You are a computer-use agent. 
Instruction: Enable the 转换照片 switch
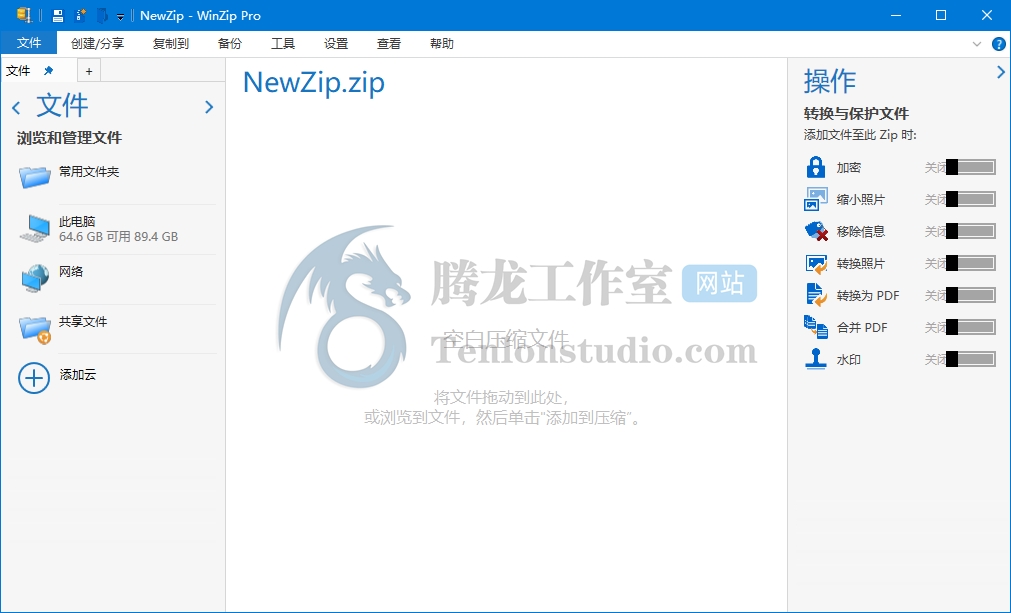coord(970,263)
